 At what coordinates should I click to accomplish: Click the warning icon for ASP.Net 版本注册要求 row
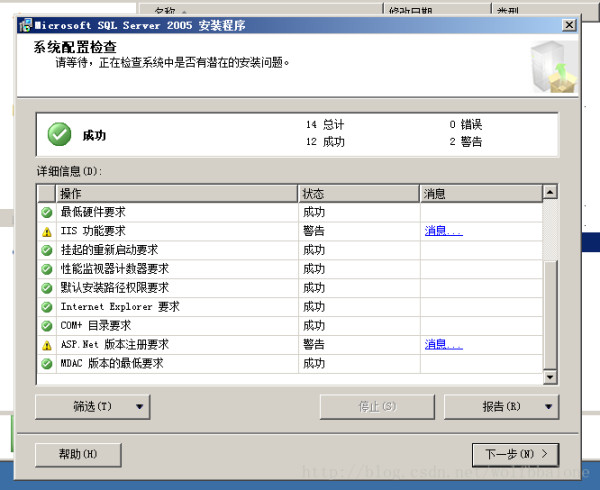47,345
